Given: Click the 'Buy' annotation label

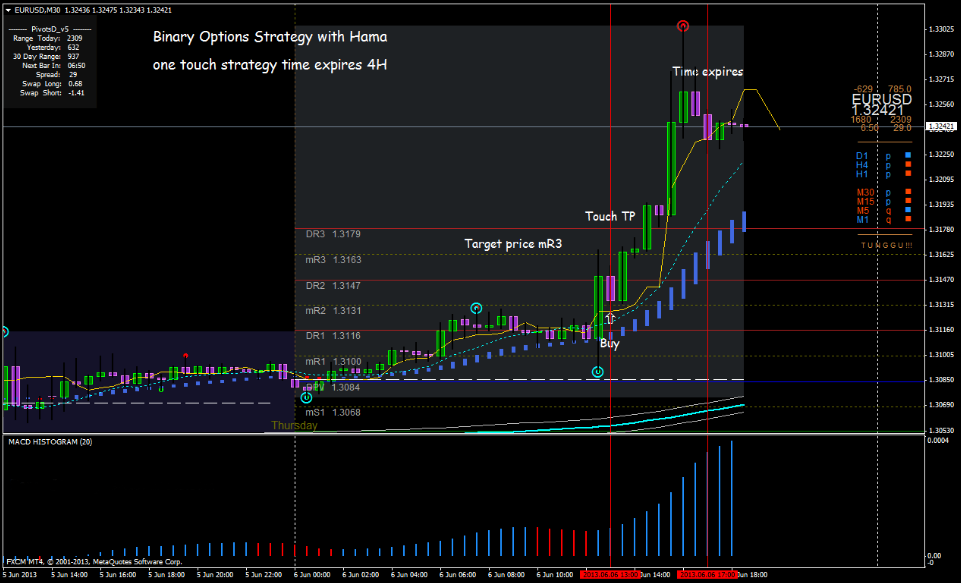Looking at the screenshot, I should point(610,343).
